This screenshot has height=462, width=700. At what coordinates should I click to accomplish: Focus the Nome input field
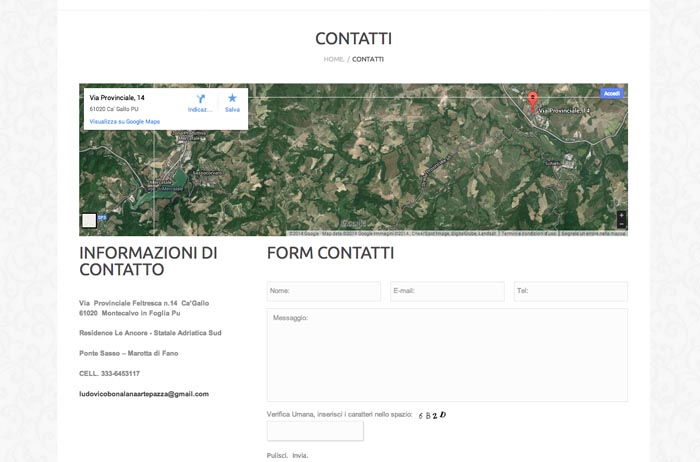[324, 291]
